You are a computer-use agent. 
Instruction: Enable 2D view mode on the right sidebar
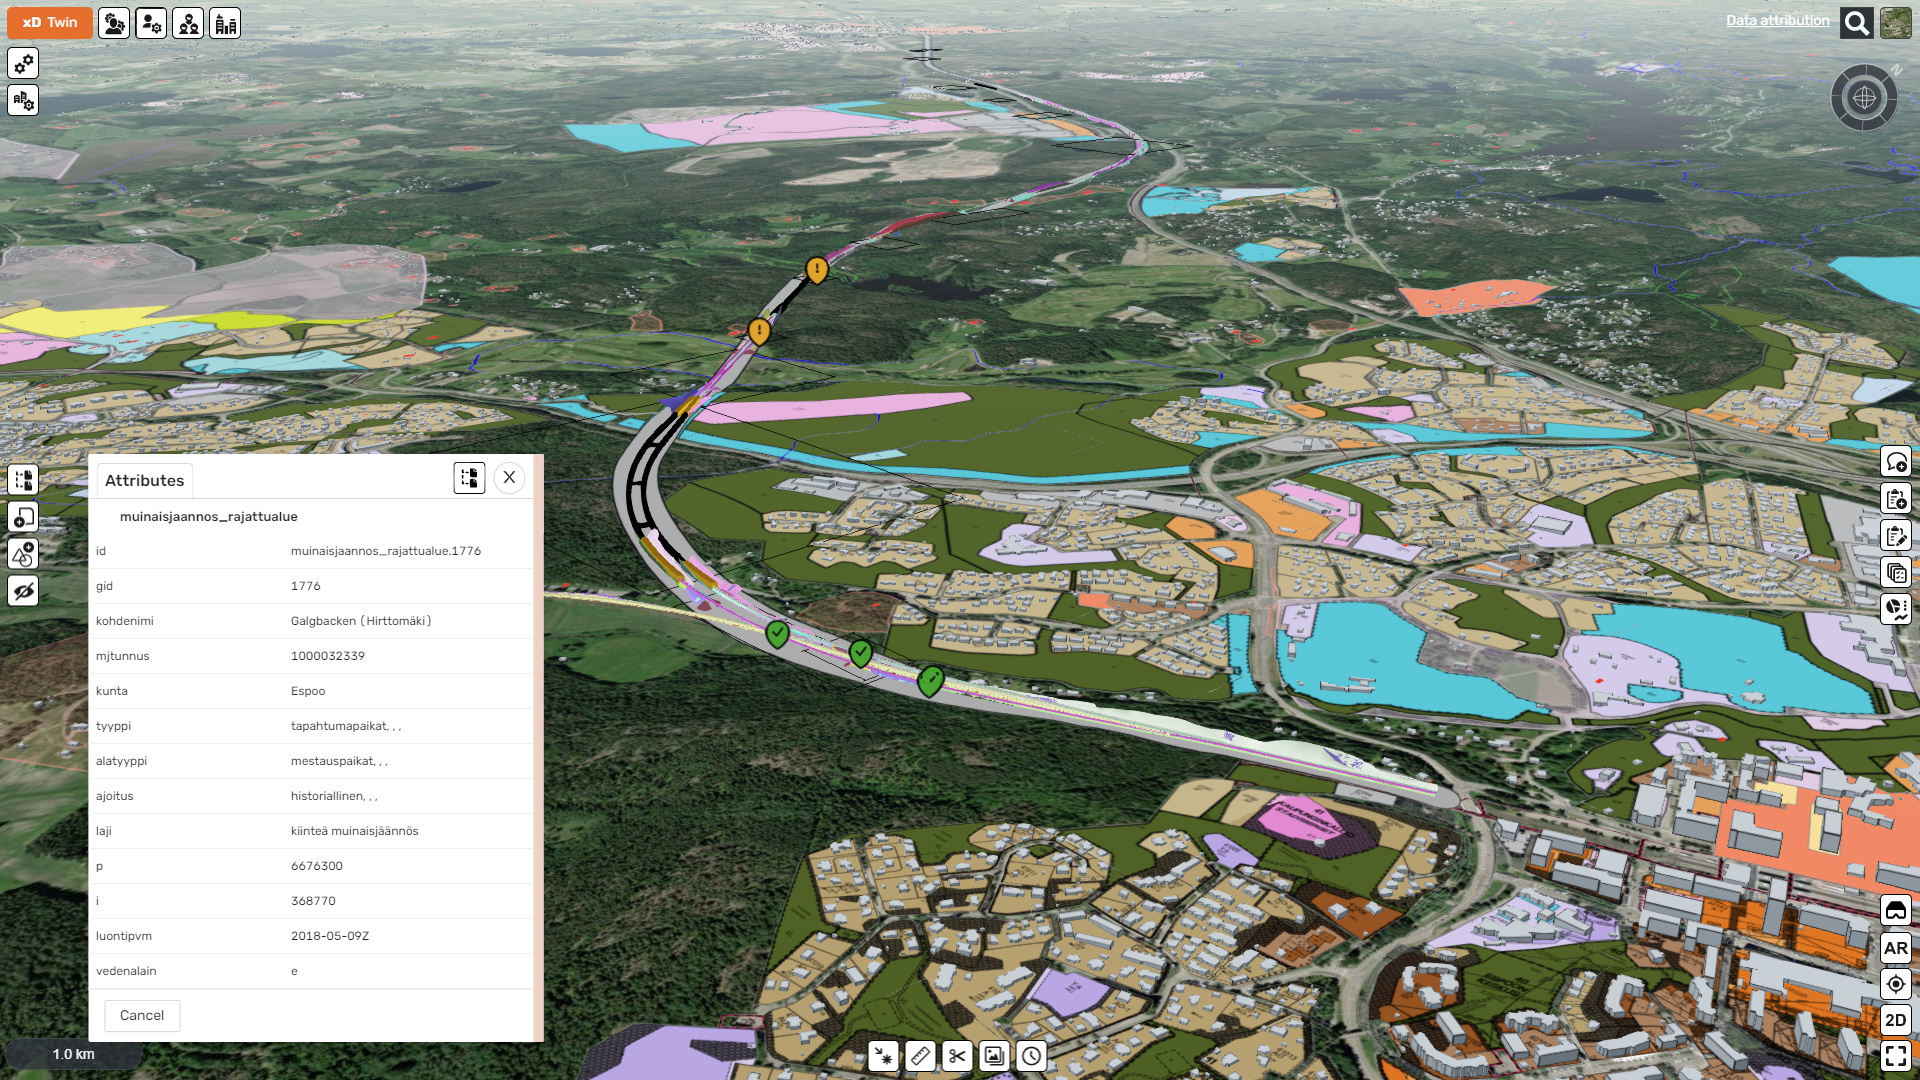[x=1896, y=1020]
